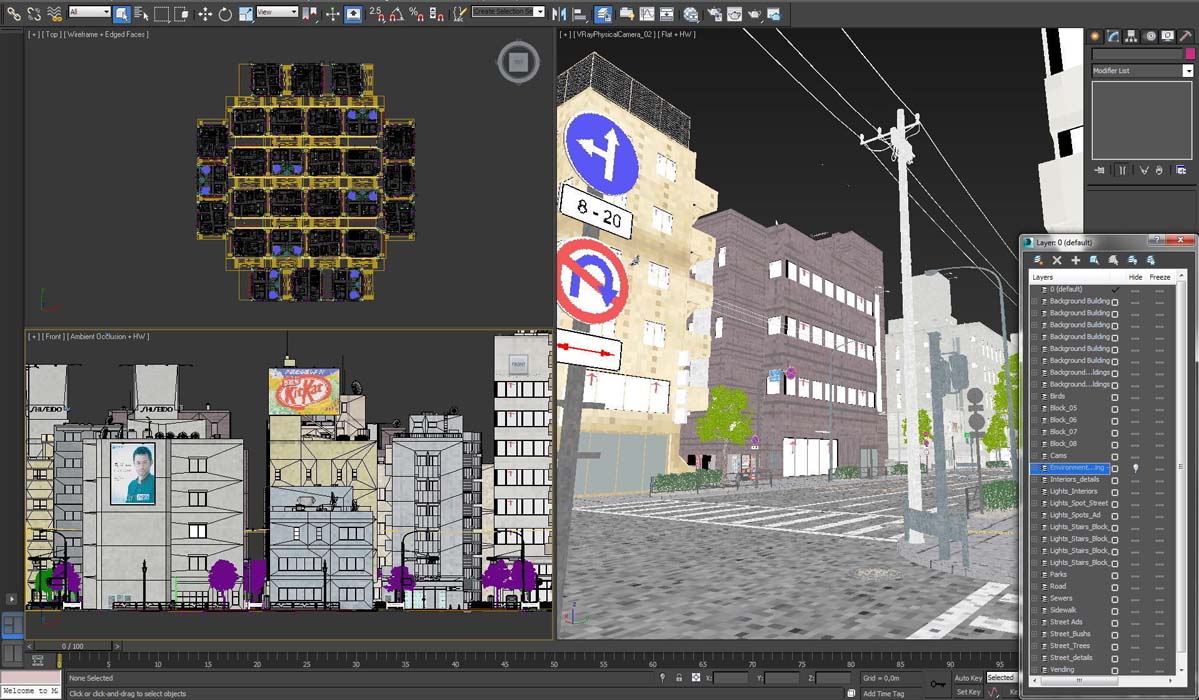Select the Select and Move tool
Viewport: 1199px width, 700px height.
(205, 14)
